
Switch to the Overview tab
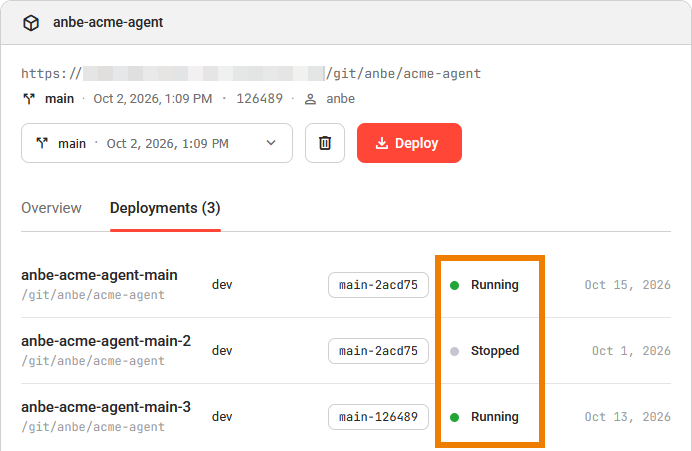[51, 208]
